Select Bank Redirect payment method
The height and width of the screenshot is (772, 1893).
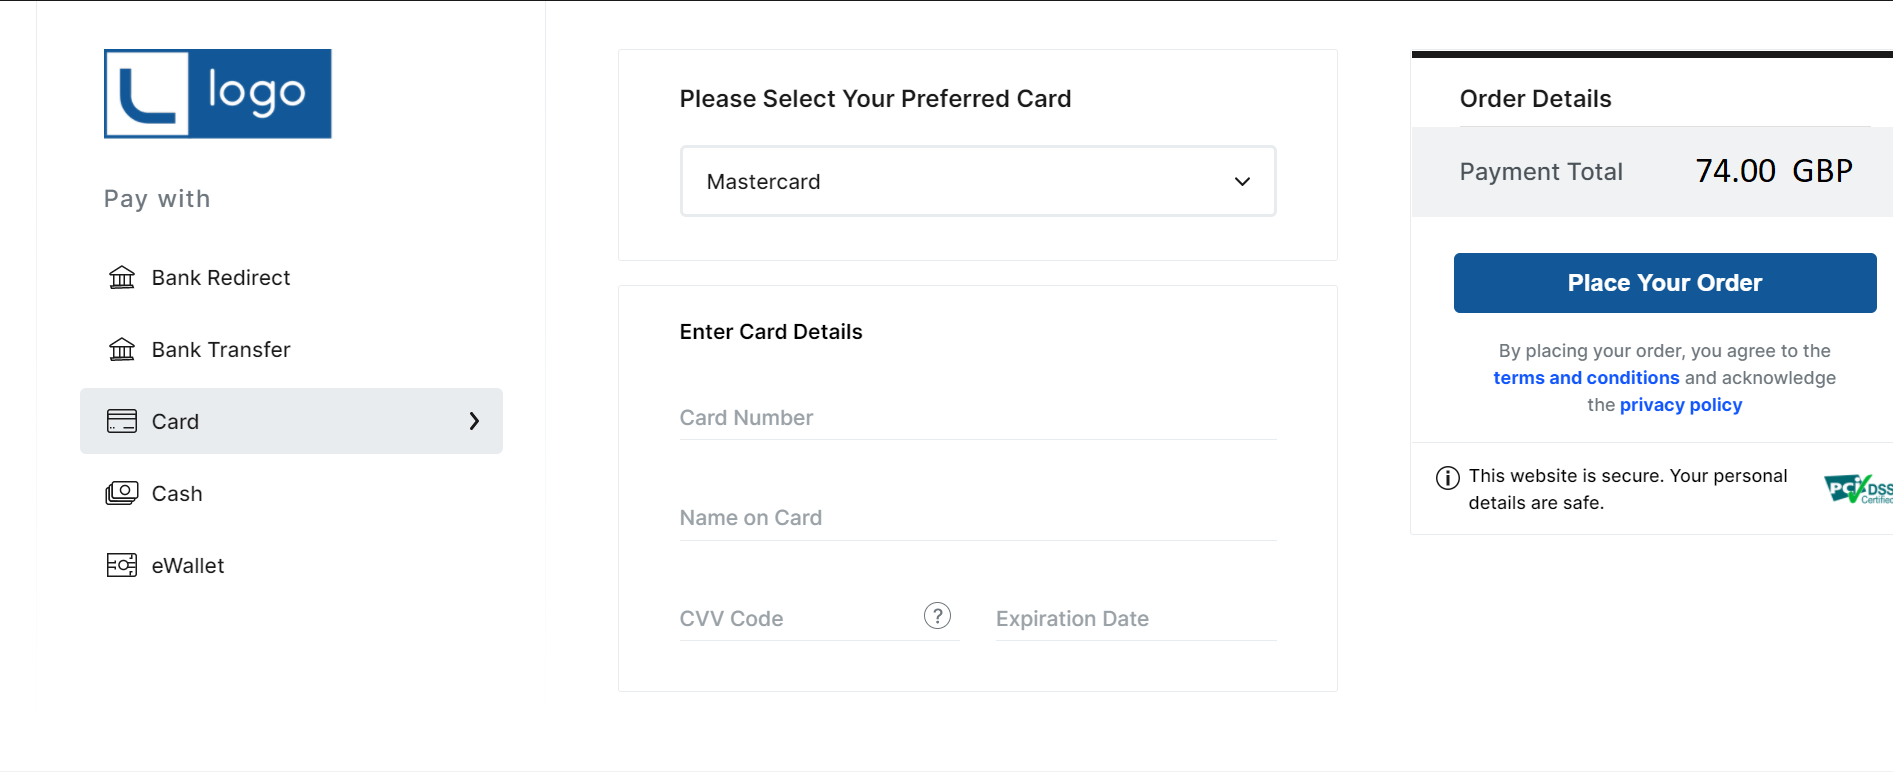(221, 278)
